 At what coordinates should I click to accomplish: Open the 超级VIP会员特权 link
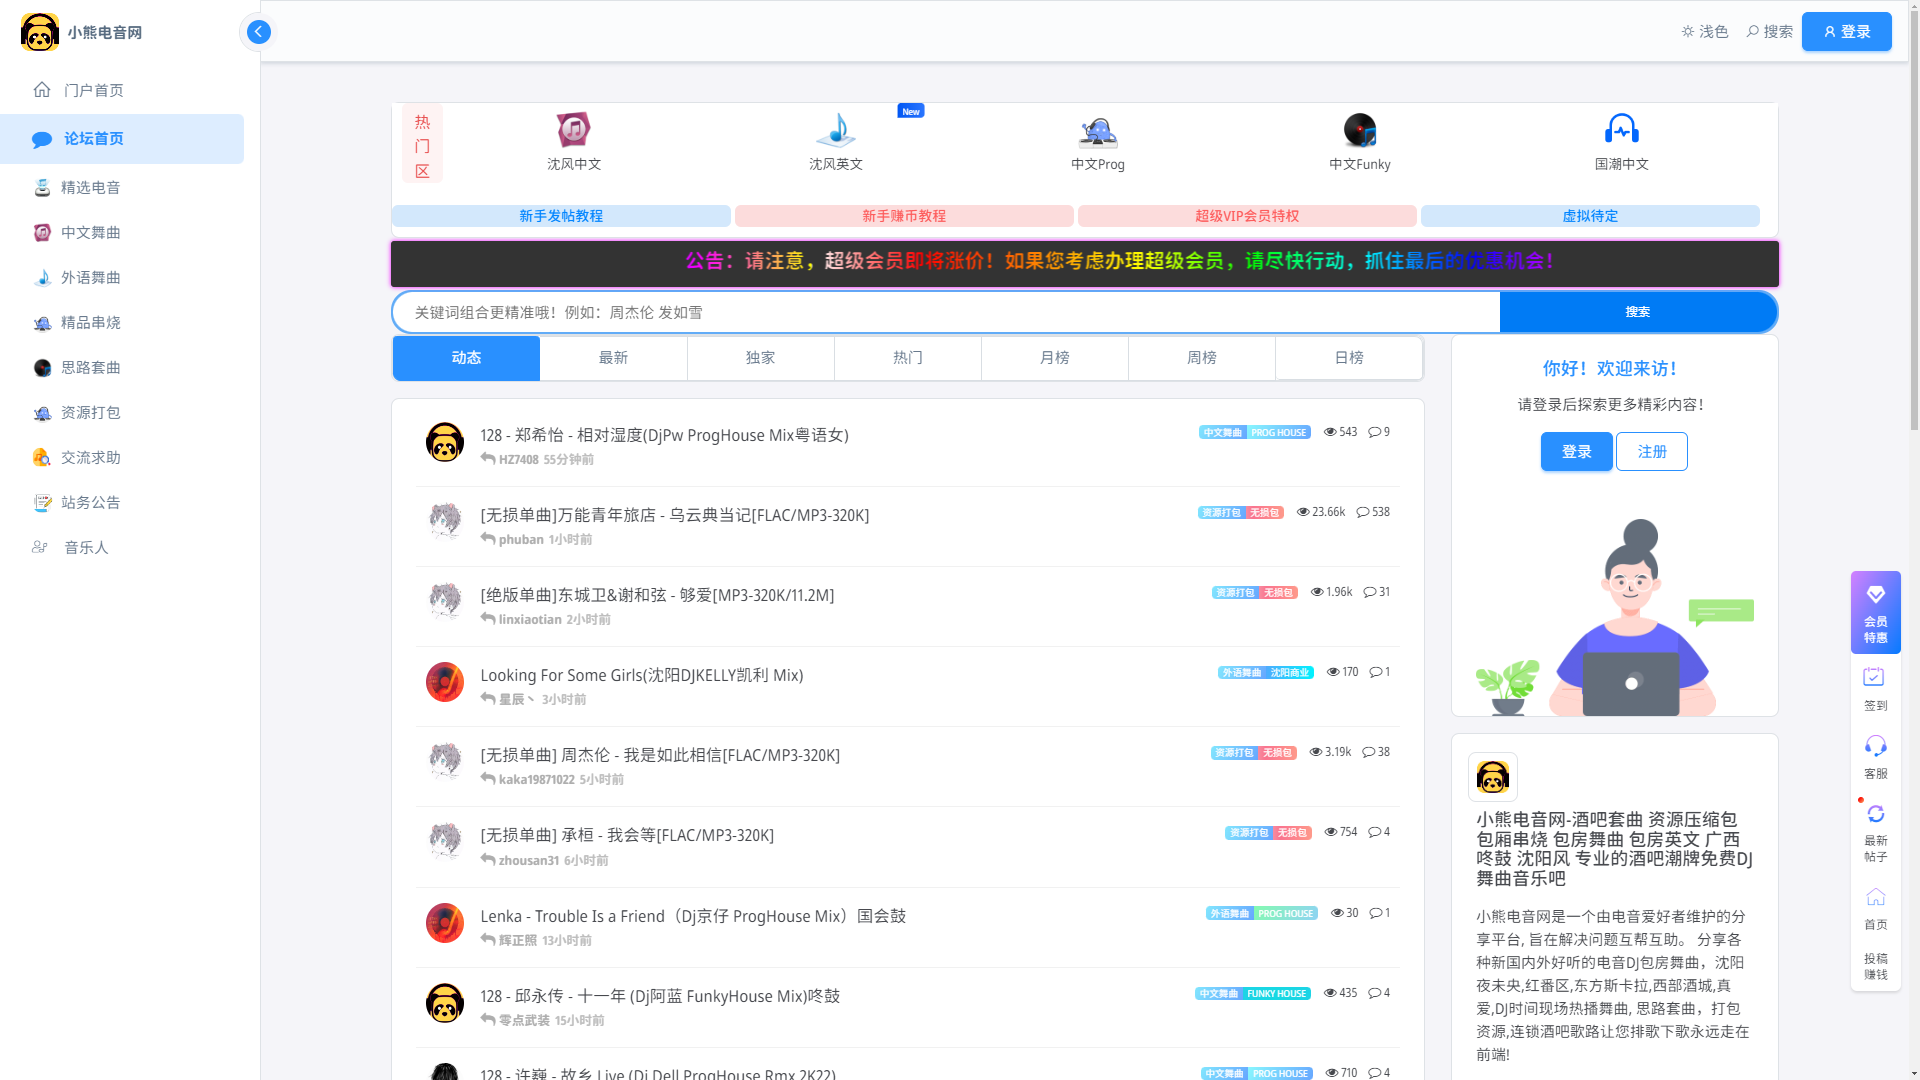(x=1246, y=216)
